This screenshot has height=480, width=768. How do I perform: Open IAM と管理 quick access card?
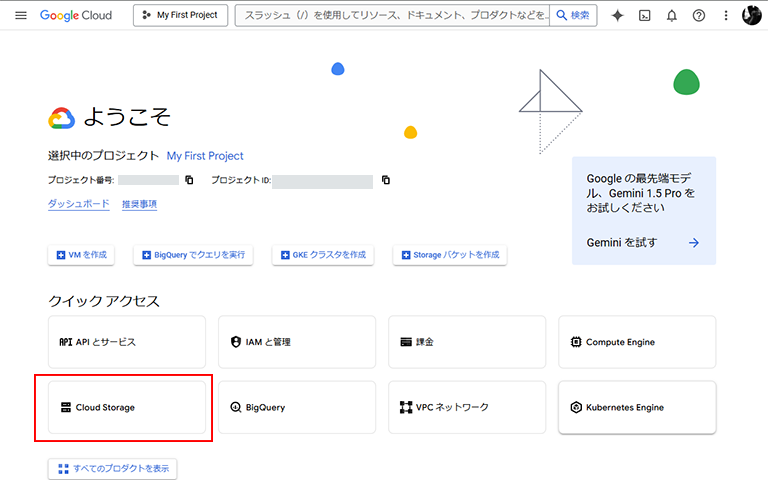(297, 342)
